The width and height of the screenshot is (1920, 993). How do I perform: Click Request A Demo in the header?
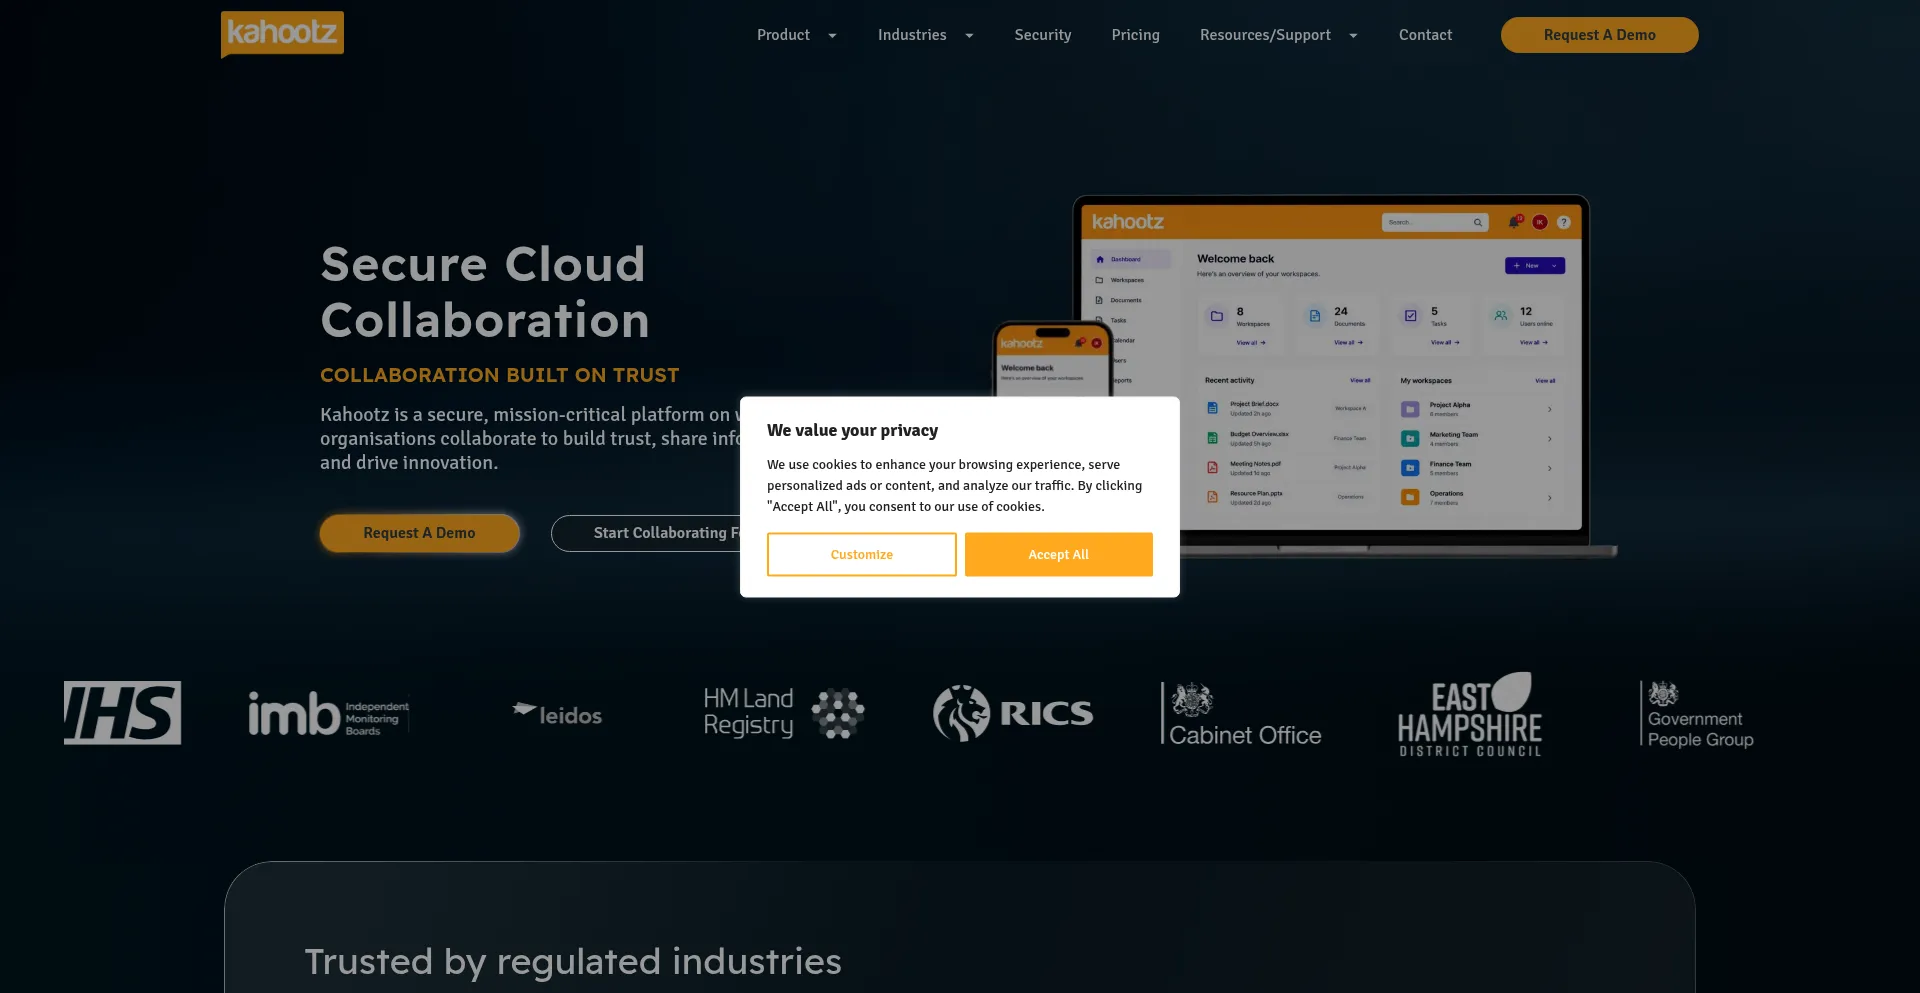coord(1599,35)
